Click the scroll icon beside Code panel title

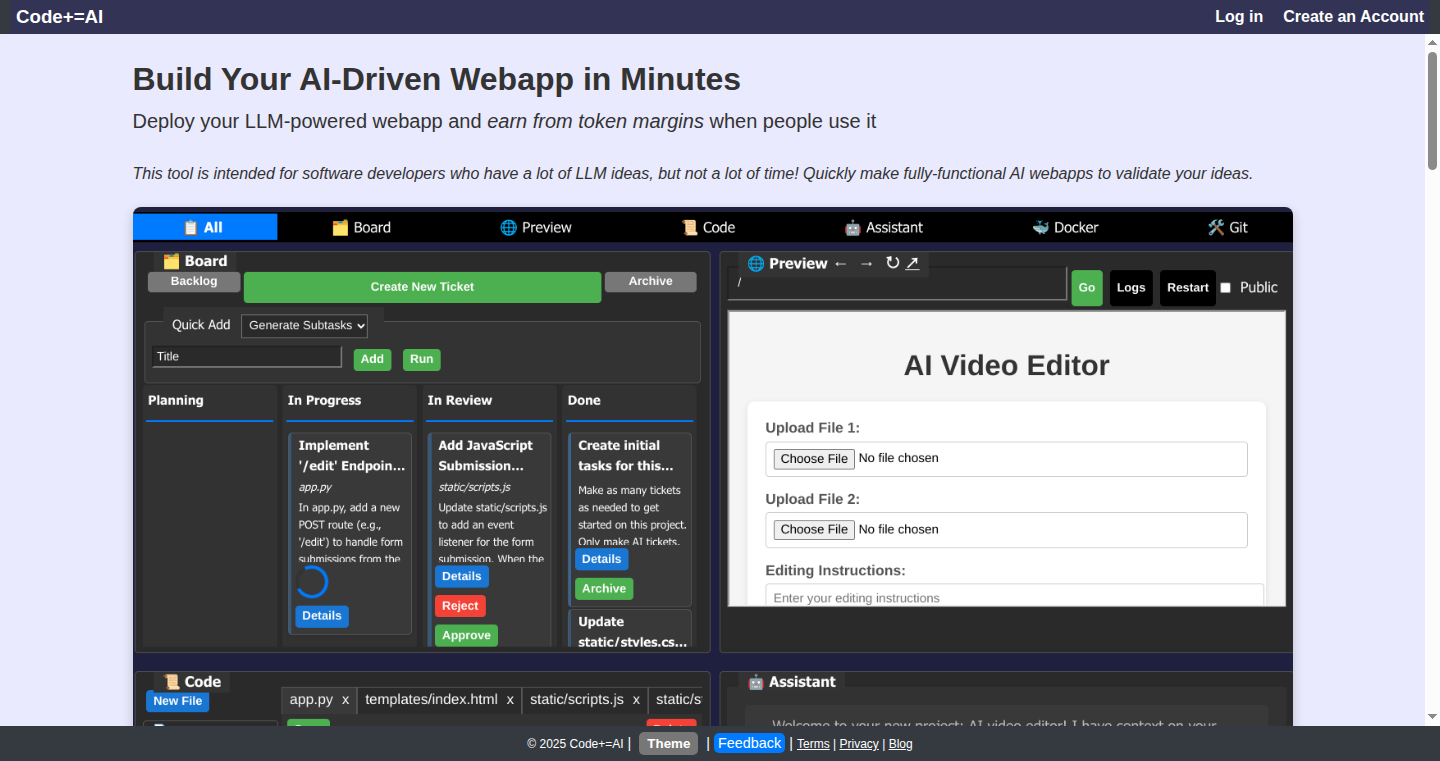[x=172, y=682]
